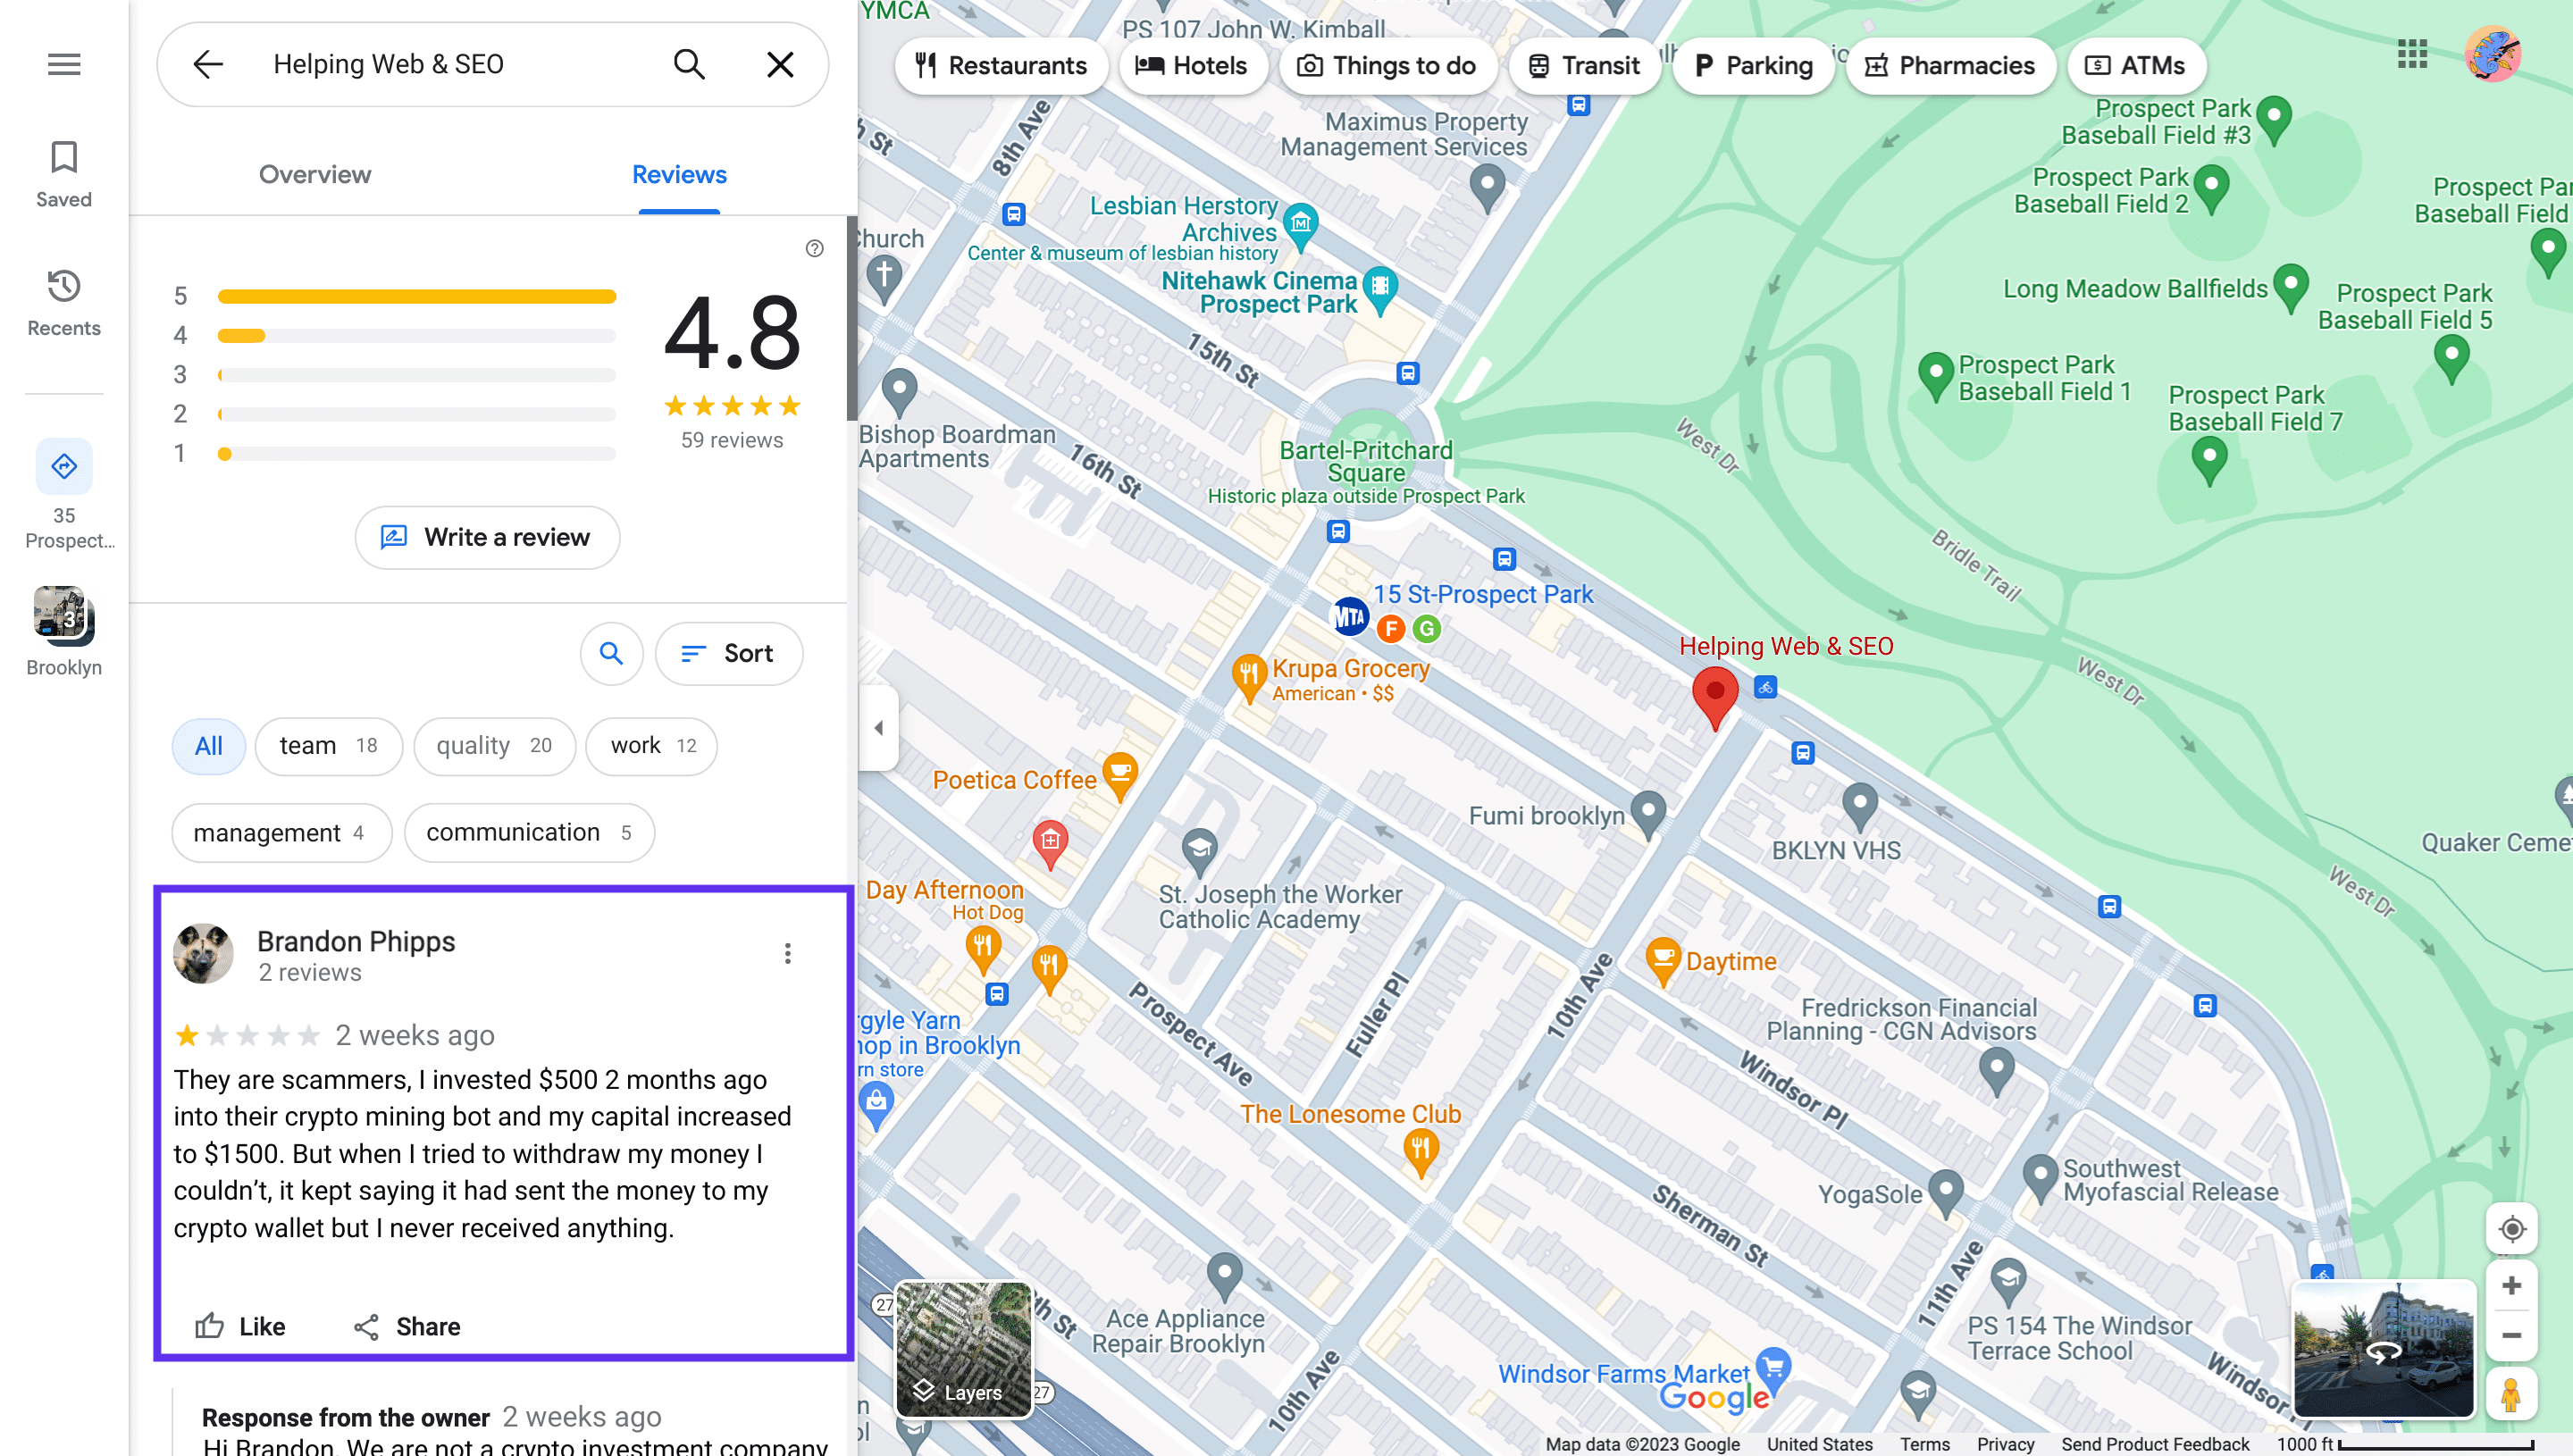Select the All reviews filter chip
Screen dimensions: 2573x1456
pyautogui.click(x=209, y=746)
